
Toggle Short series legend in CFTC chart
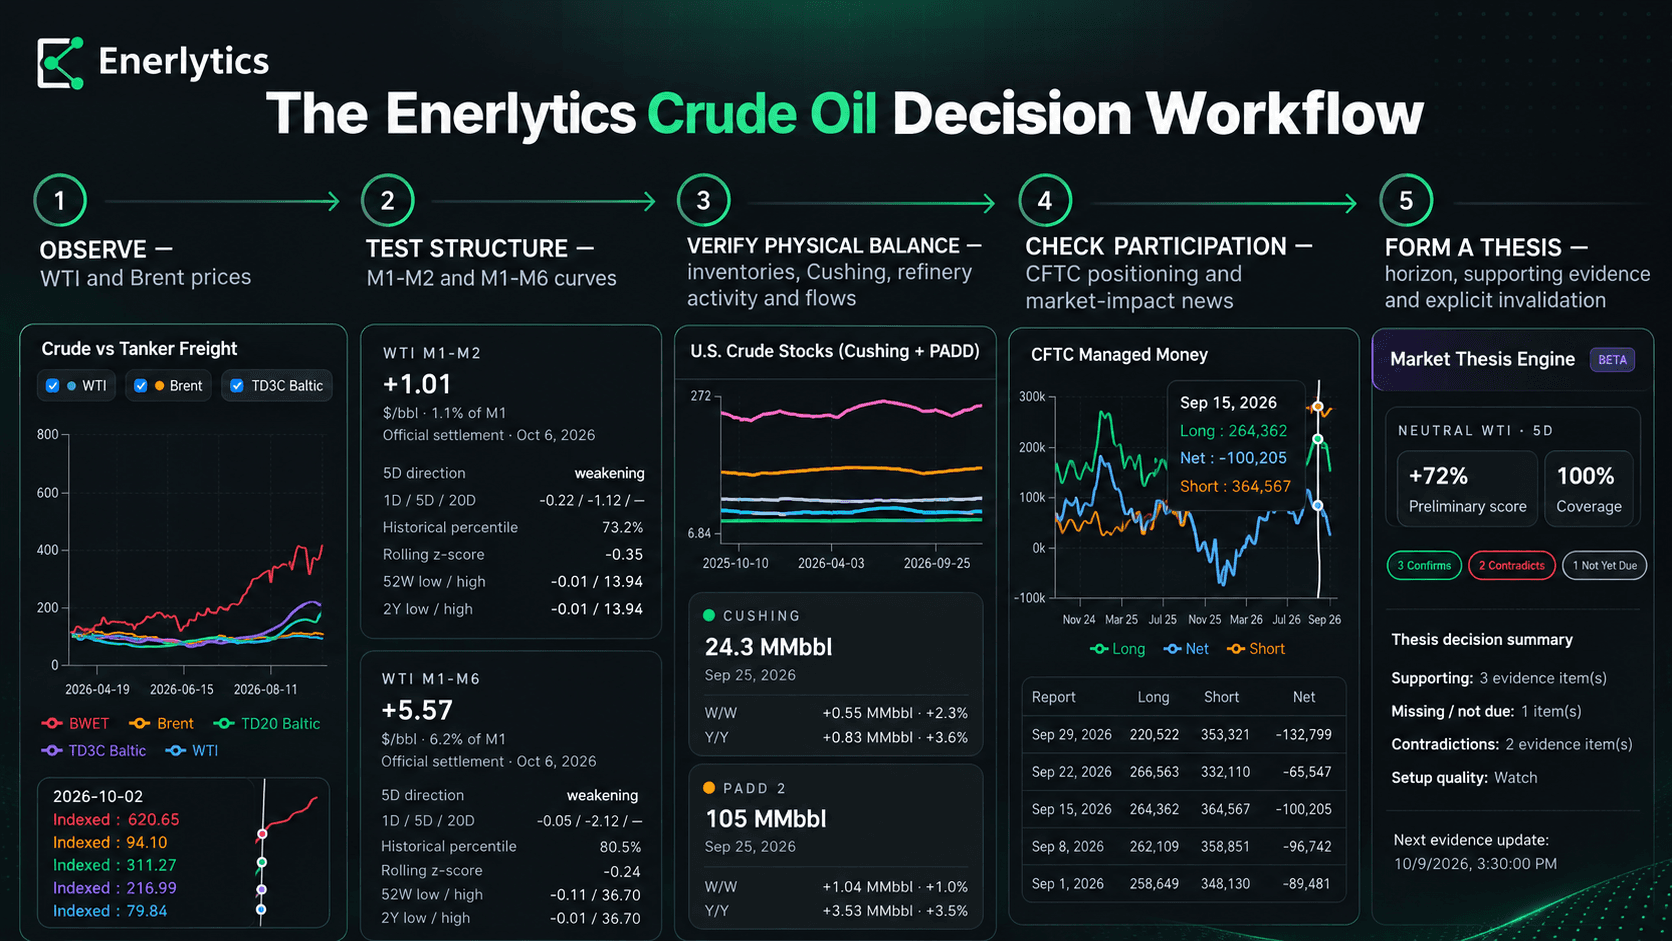1257,649
